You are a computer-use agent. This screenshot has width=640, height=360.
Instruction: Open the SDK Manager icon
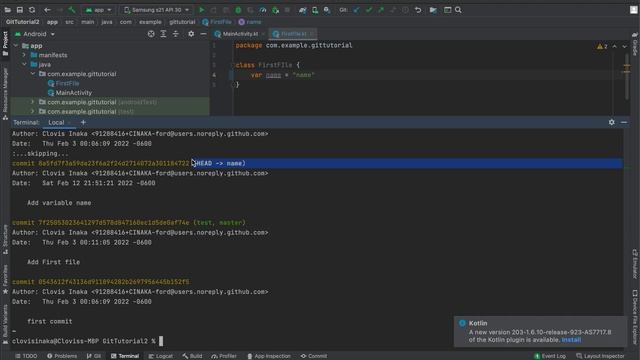[327, 10]
